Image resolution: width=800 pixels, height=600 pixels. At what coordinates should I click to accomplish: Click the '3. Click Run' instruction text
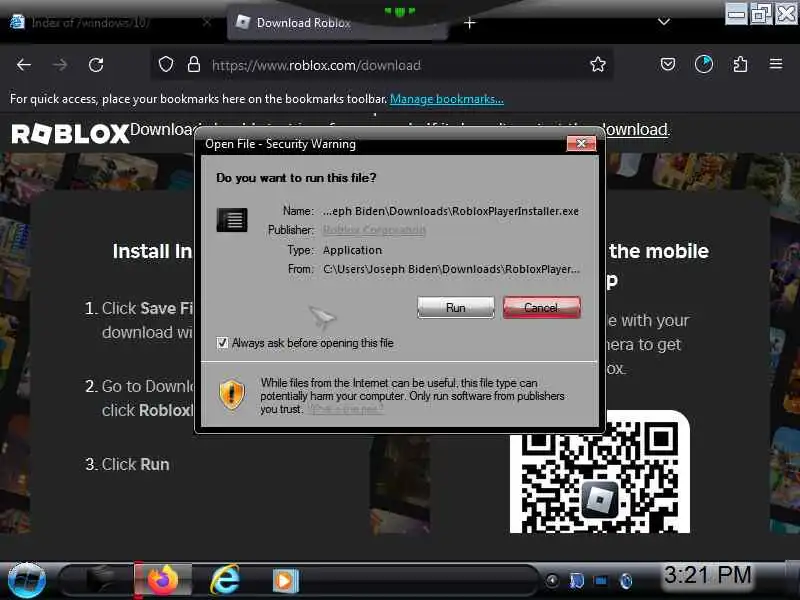127,464
